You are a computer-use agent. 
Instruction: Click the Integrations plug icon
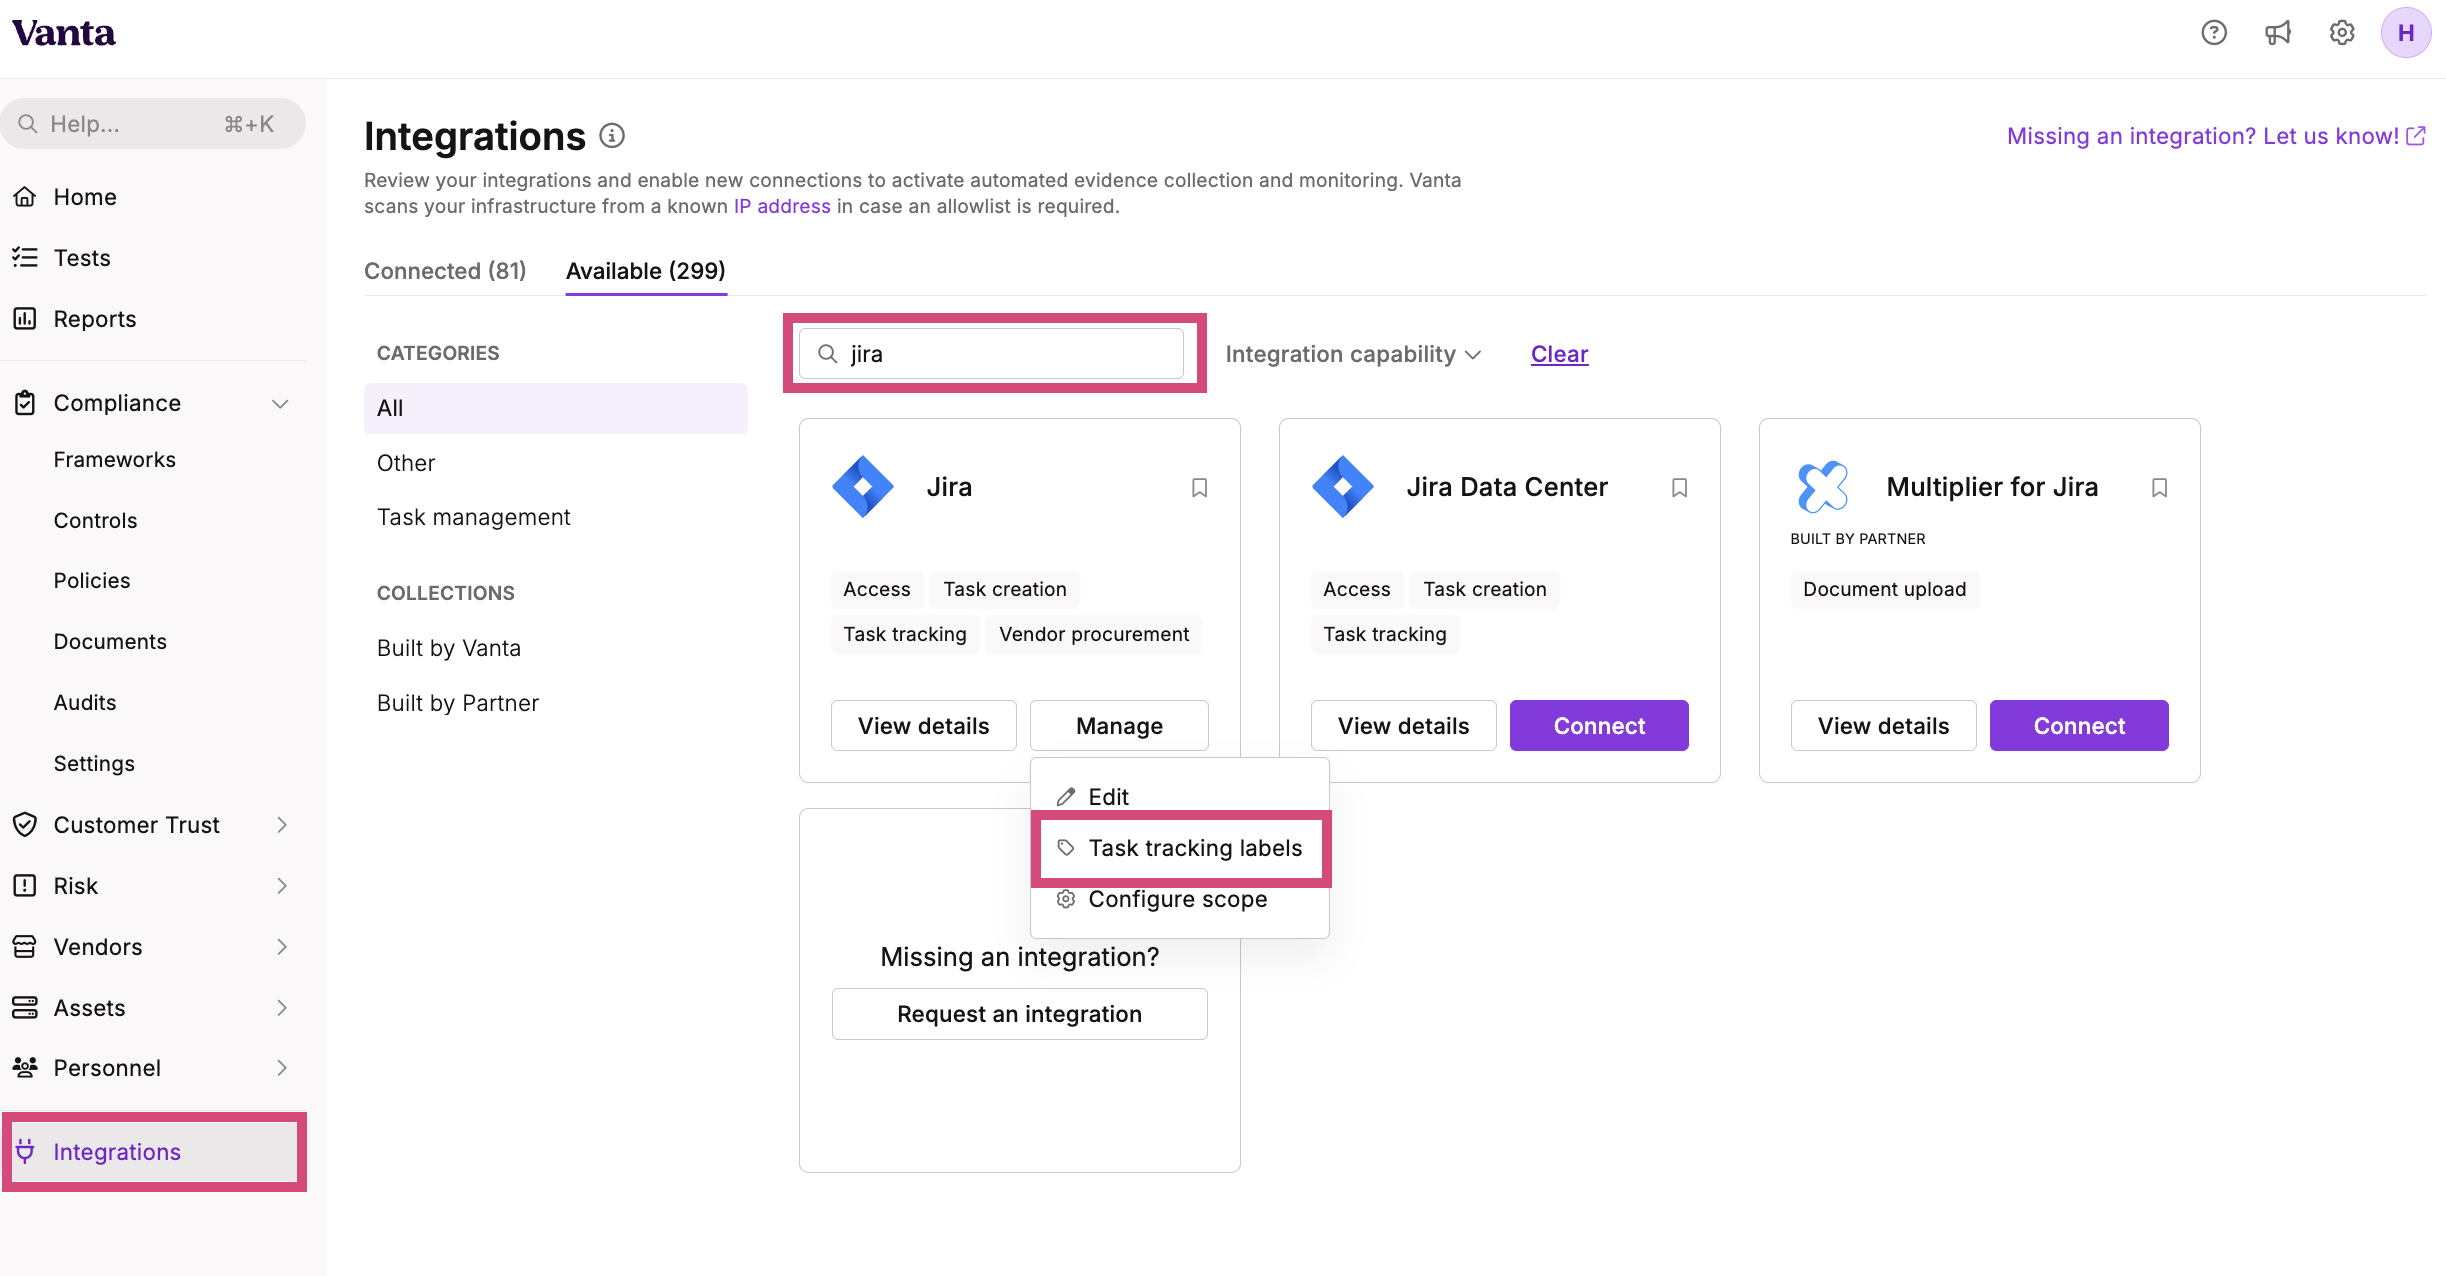[25, 1151]
